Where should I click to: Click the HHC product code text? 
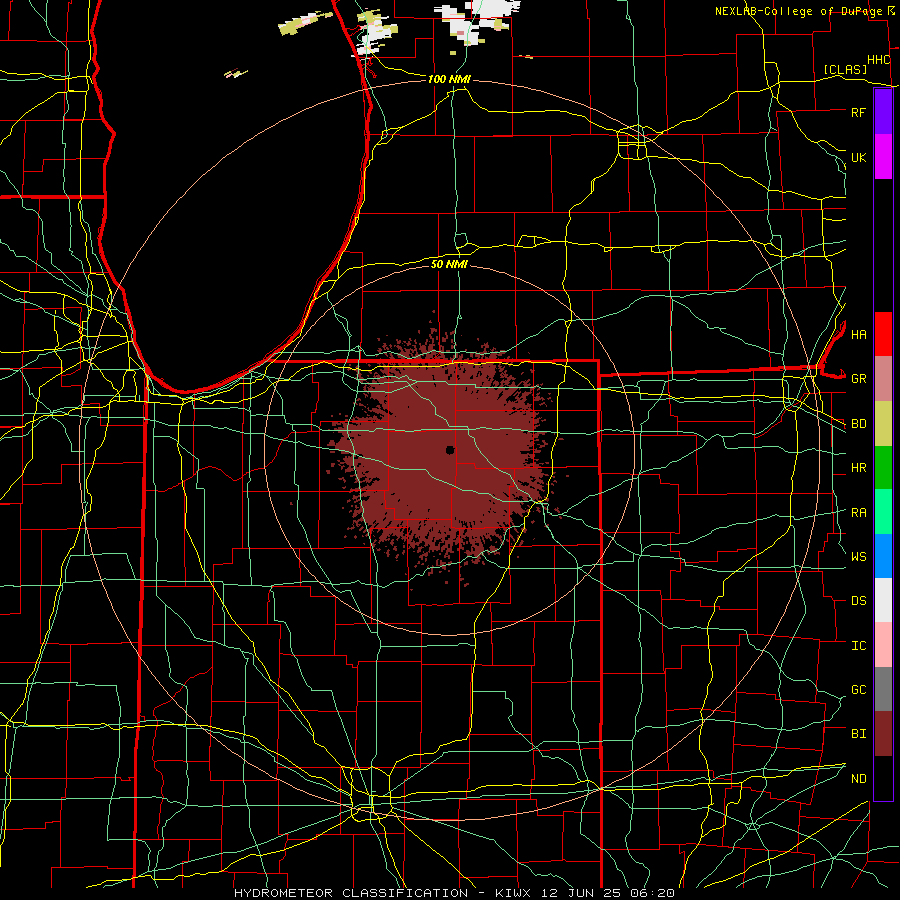[x=878, y=60]
